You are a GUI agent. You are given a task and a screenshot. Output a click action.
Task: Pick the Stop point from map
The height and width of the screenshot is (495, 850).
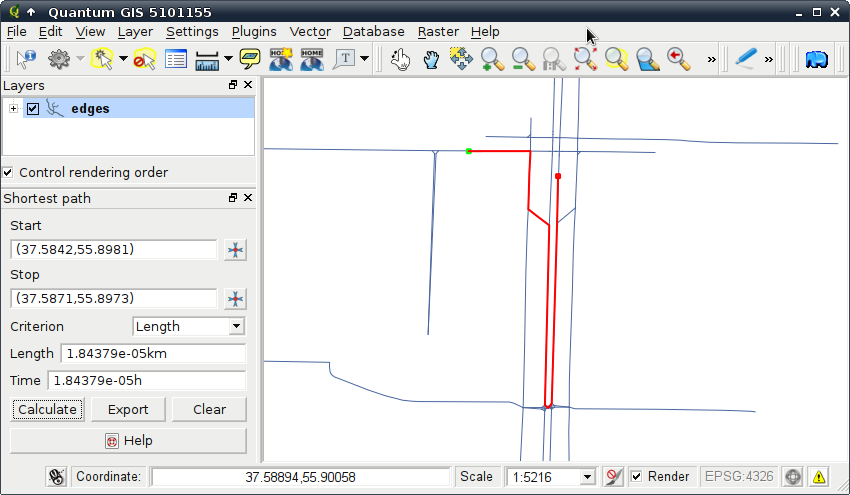coord(235,299)
